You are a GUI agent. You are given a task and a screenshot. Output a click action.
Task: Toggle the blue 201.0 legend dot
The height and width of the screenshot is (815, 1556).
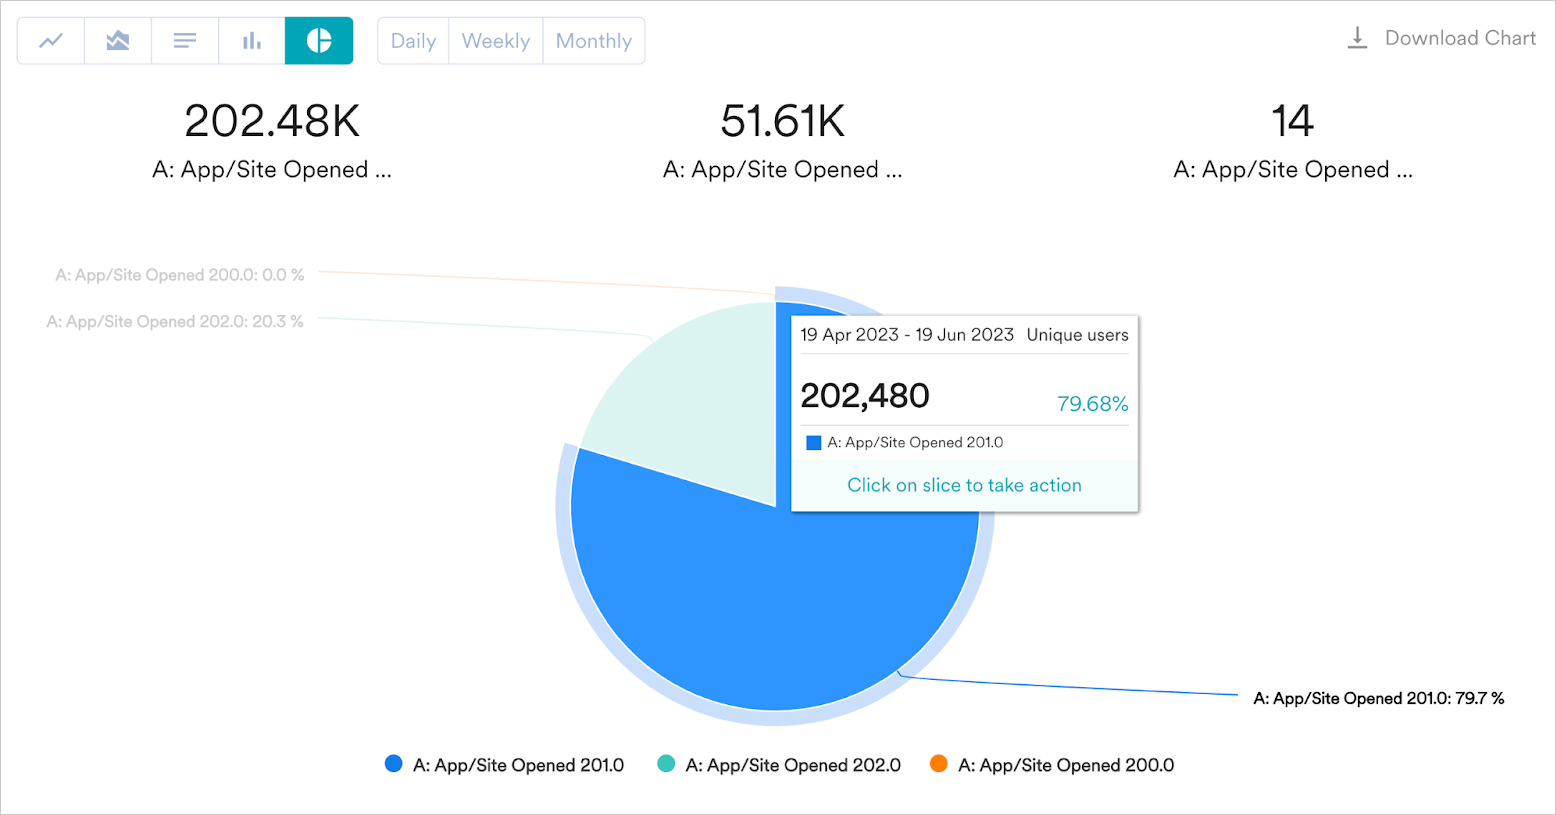394,764
